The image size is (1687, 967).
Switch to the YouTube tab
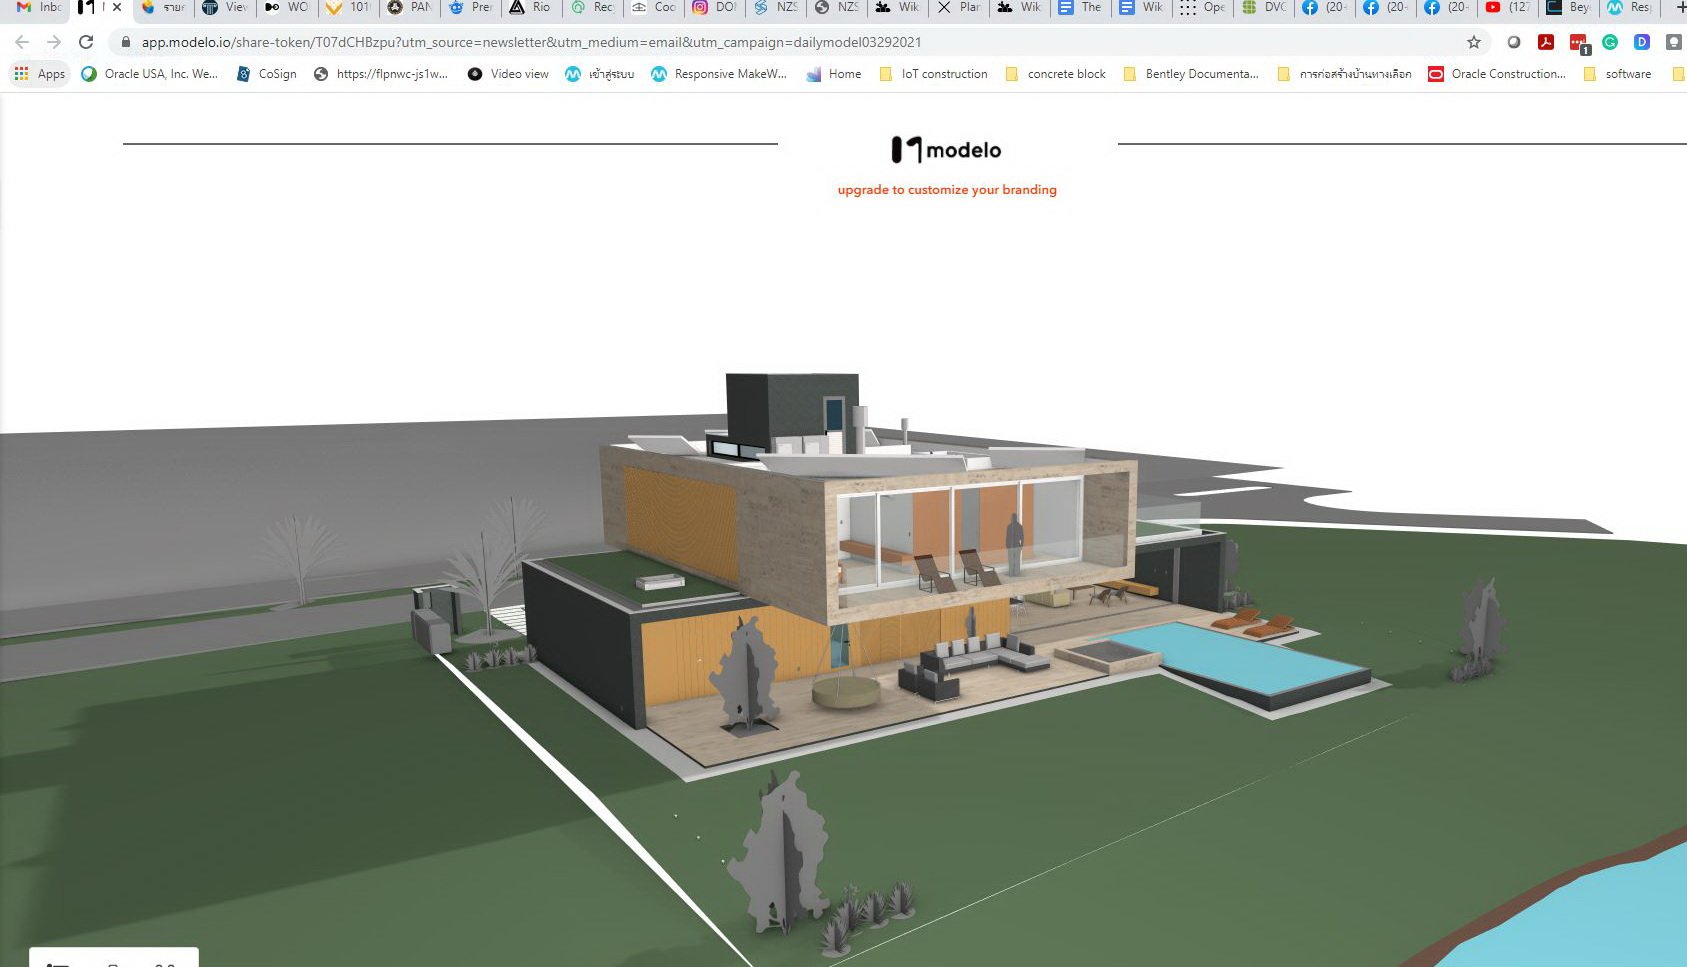click(x=1507, y=7)
